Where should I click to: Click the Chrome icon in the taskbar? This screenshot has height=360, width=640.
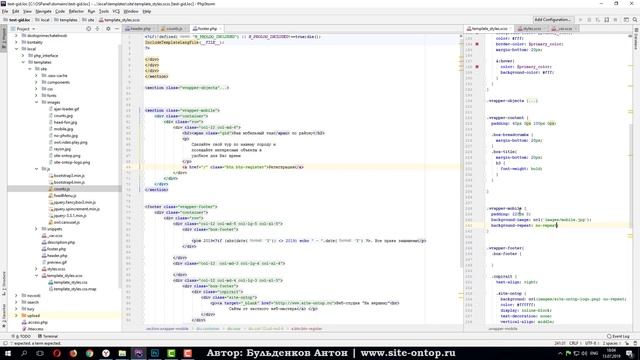coord(89,353)
